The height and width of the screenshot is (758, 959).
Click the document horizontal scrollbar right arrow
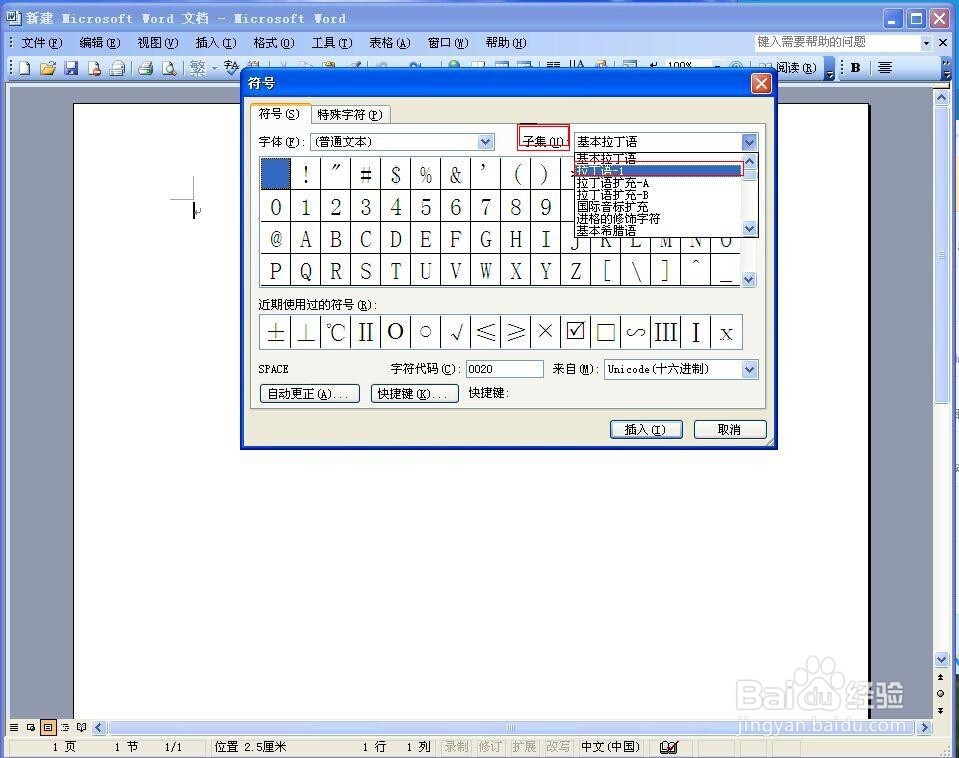(x=924, y=727)
